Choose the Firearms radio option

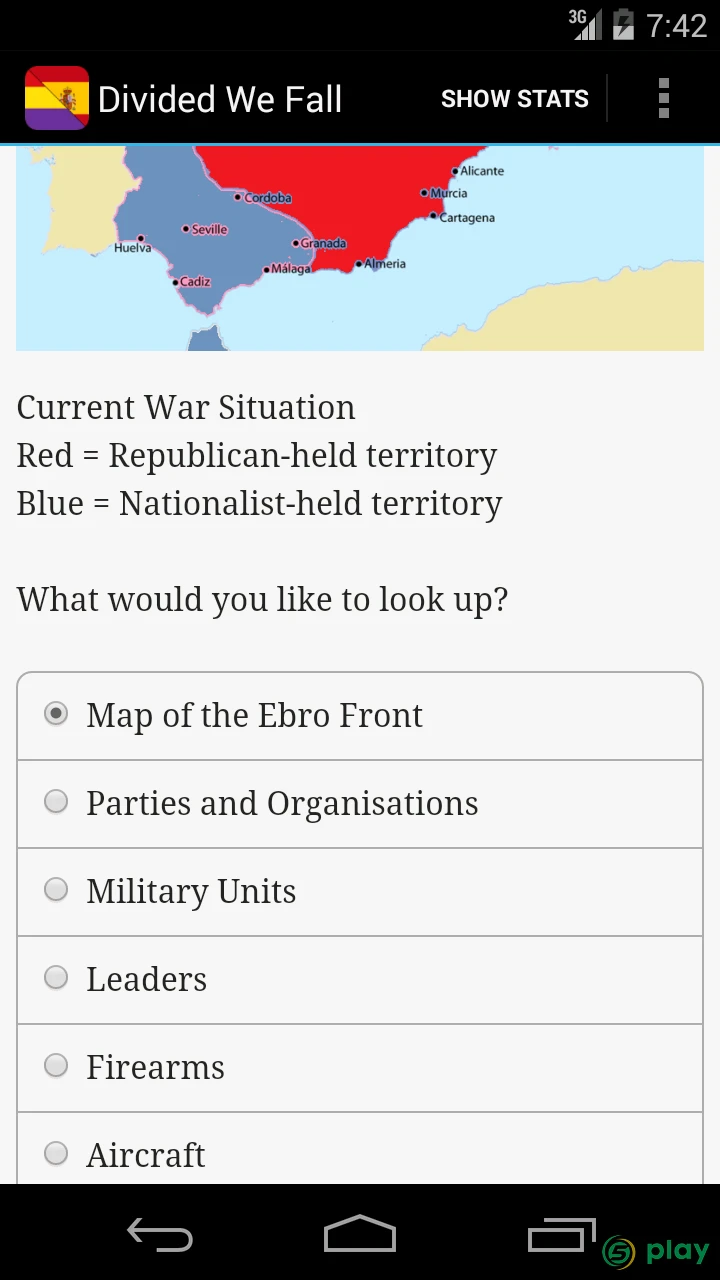click(x=360, y=1068)
